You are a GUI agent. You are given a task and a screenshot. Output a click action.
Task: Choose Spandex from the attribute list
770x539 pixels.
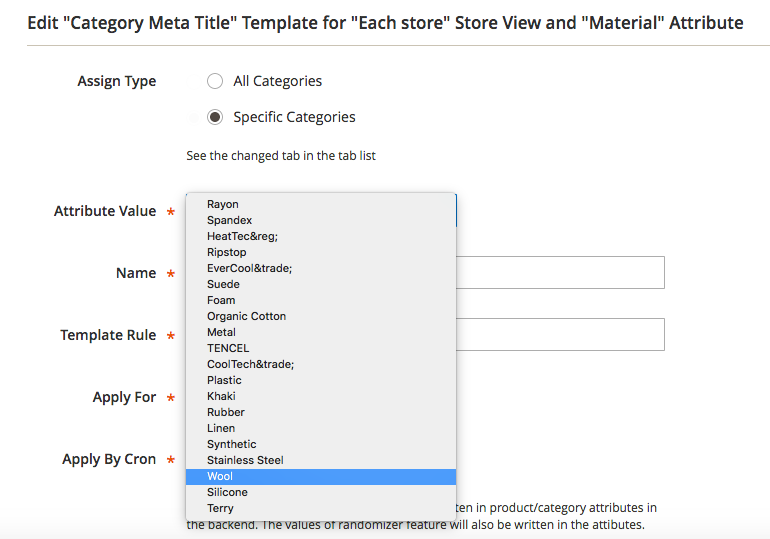pyautogui.click(x=229, y=220)
